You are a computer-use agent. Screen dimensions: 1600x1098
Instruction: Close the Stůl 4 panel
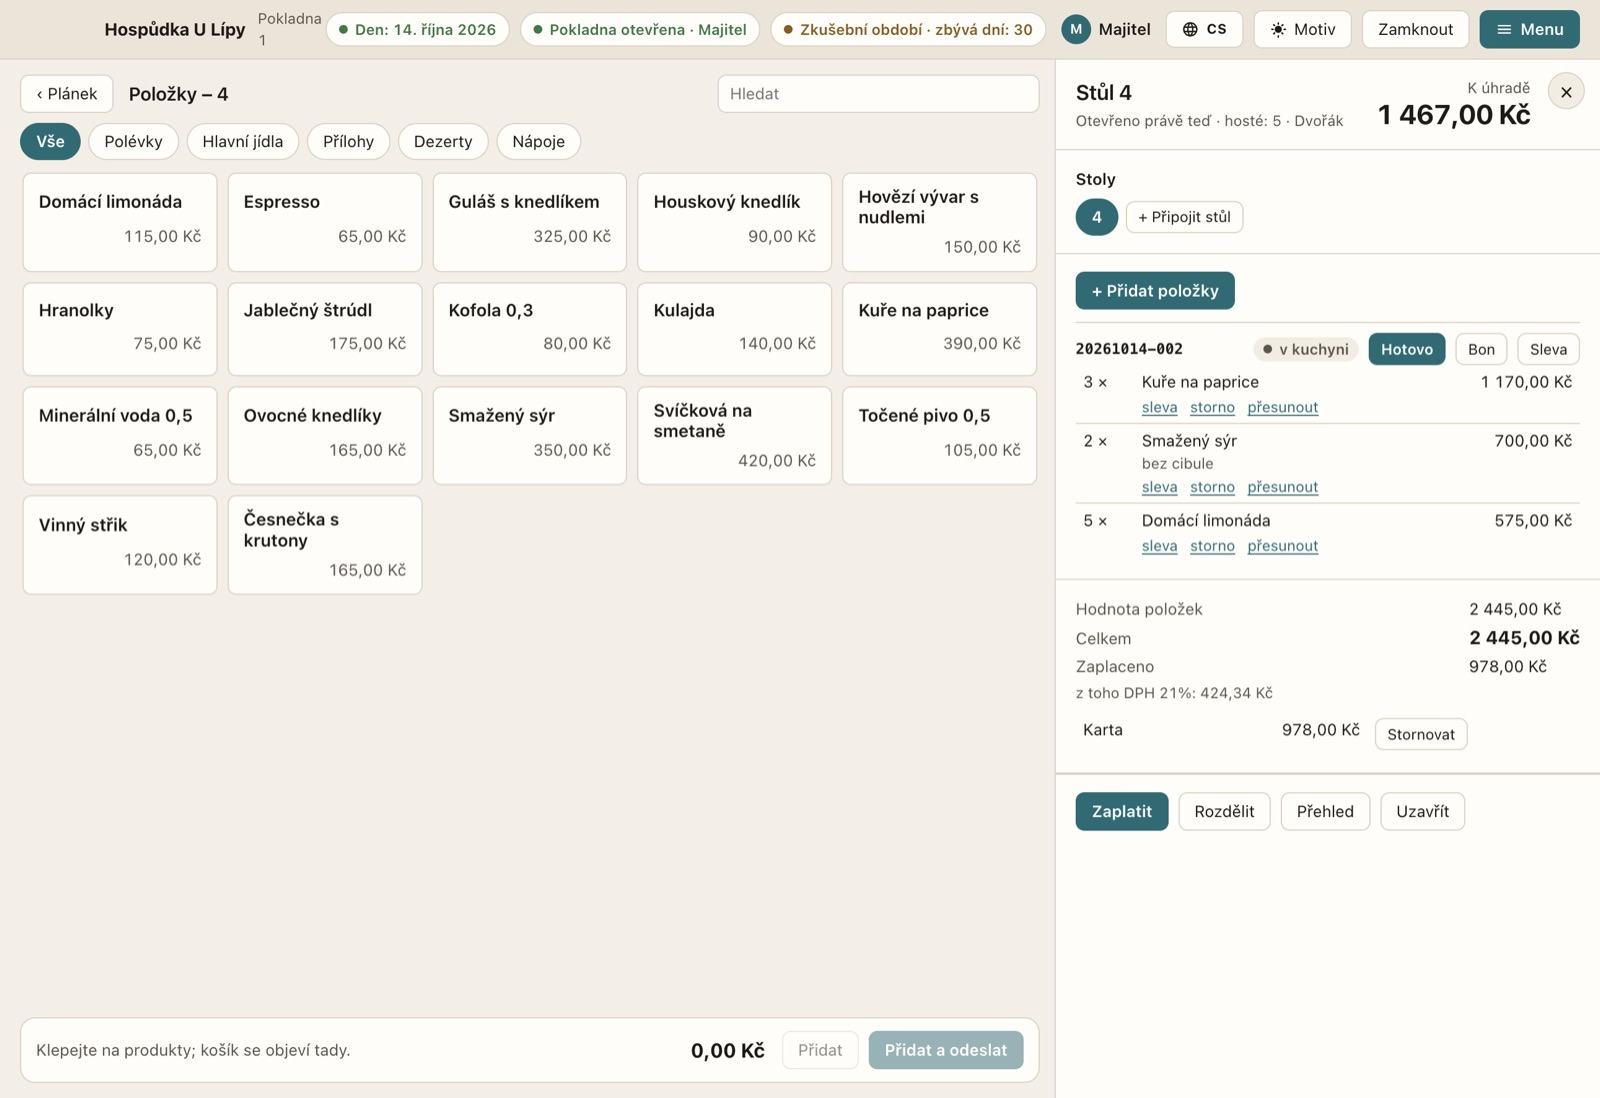coord(1566,92)
